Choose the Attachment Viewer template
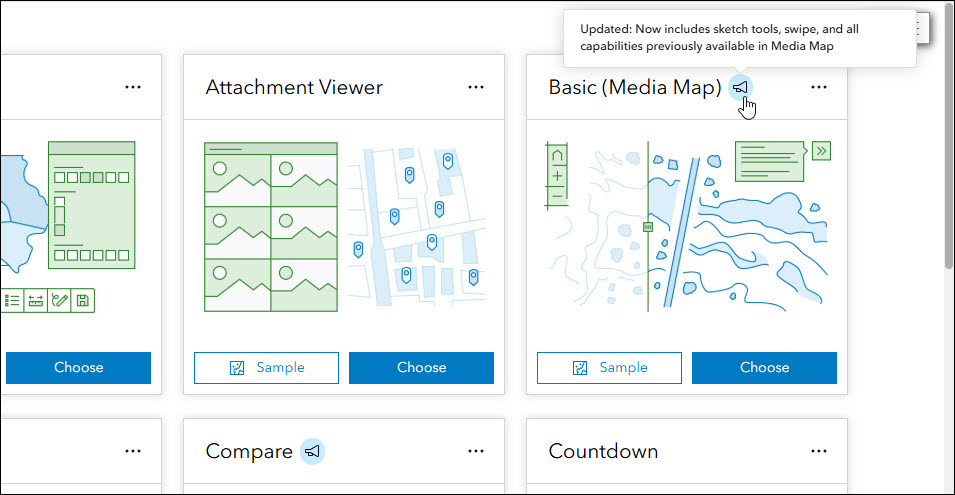The height and width of the screenshot is (495, 955). pos(421,368)
